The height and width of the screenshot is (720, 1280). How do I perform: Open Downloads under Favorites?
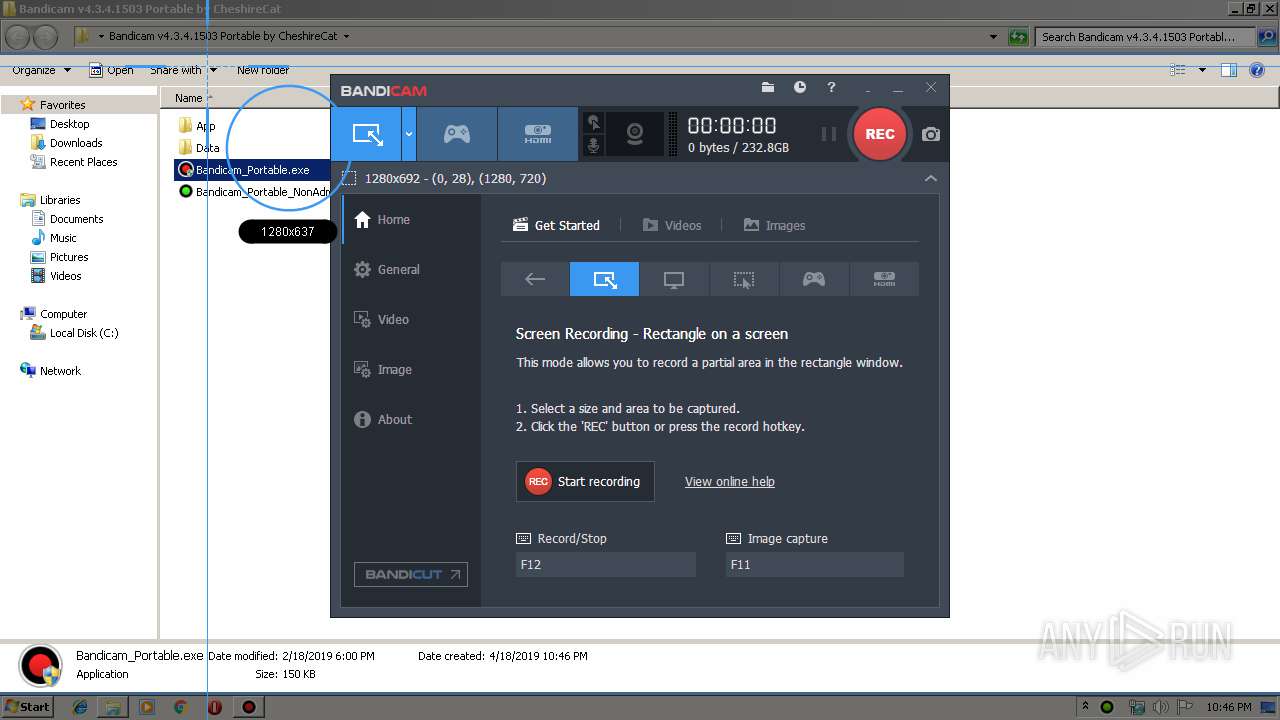click(76, 143)
